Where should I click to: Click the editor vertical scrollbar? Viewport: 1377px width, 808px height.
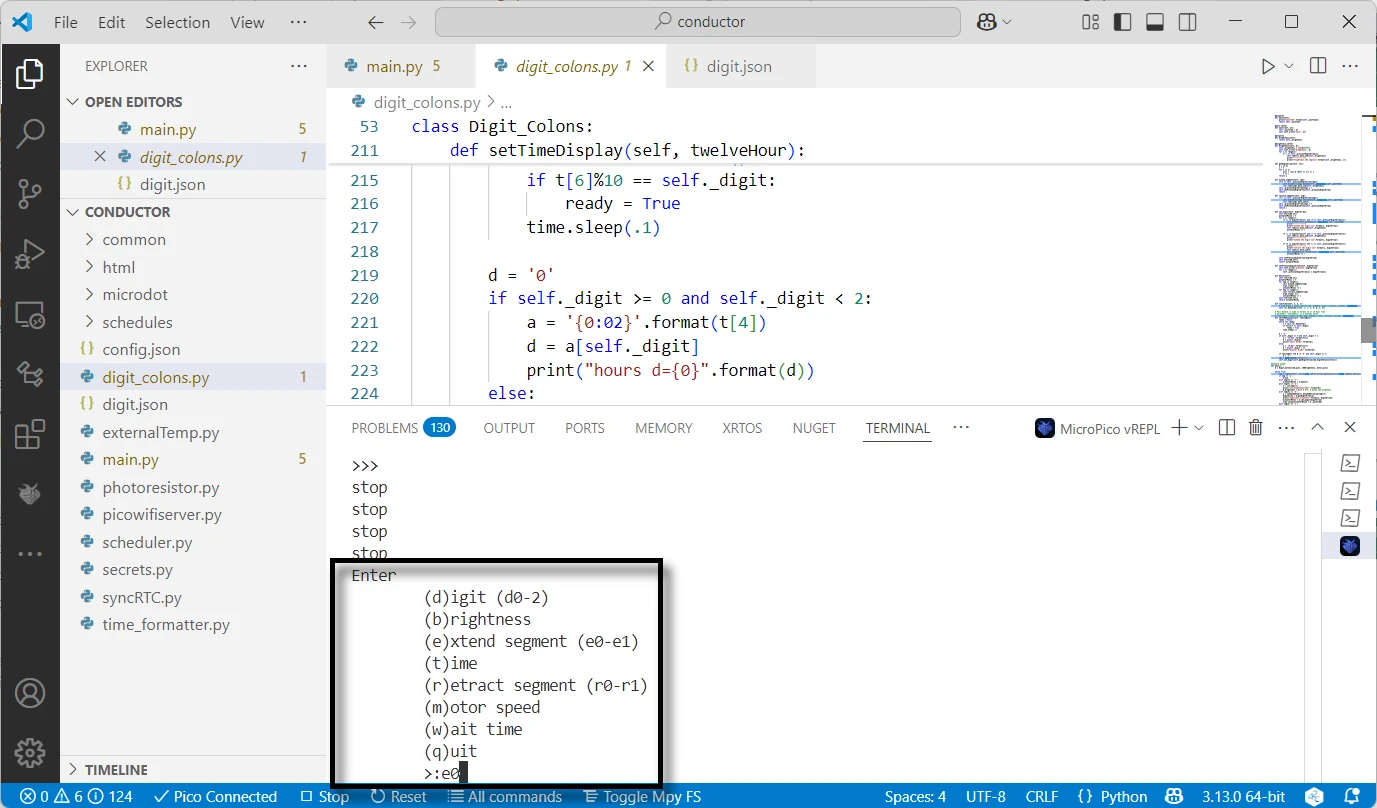1368,330
